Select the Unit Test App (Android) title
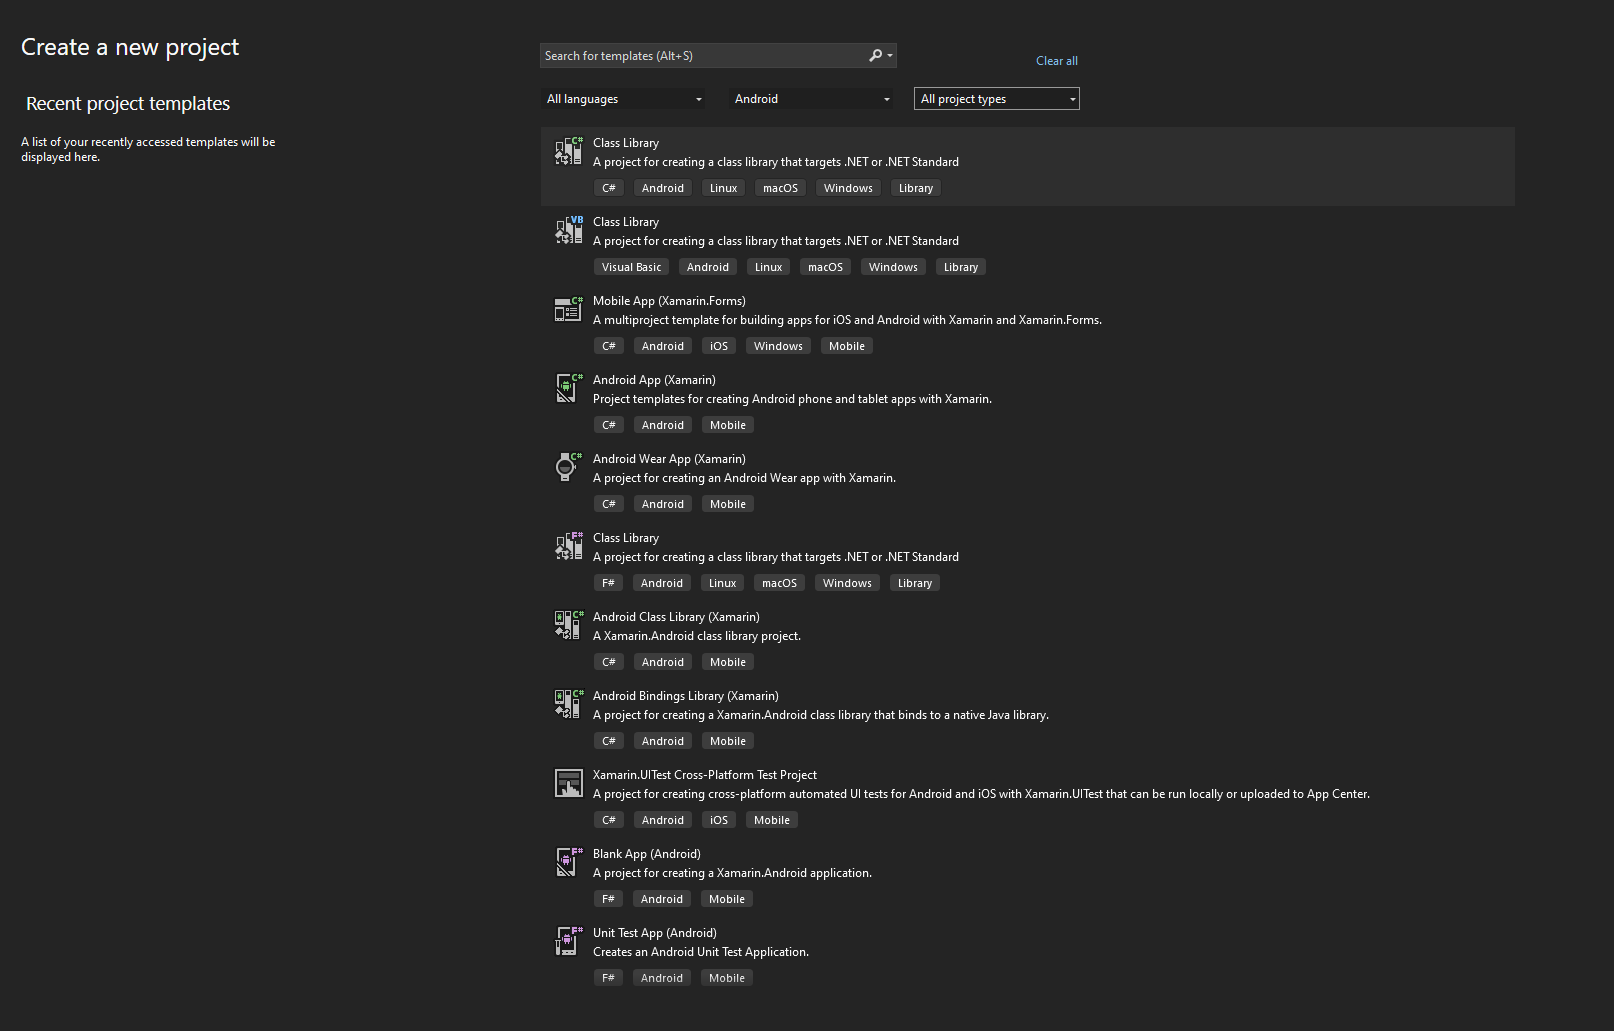1614x1031 pixels. coord(655,933)
